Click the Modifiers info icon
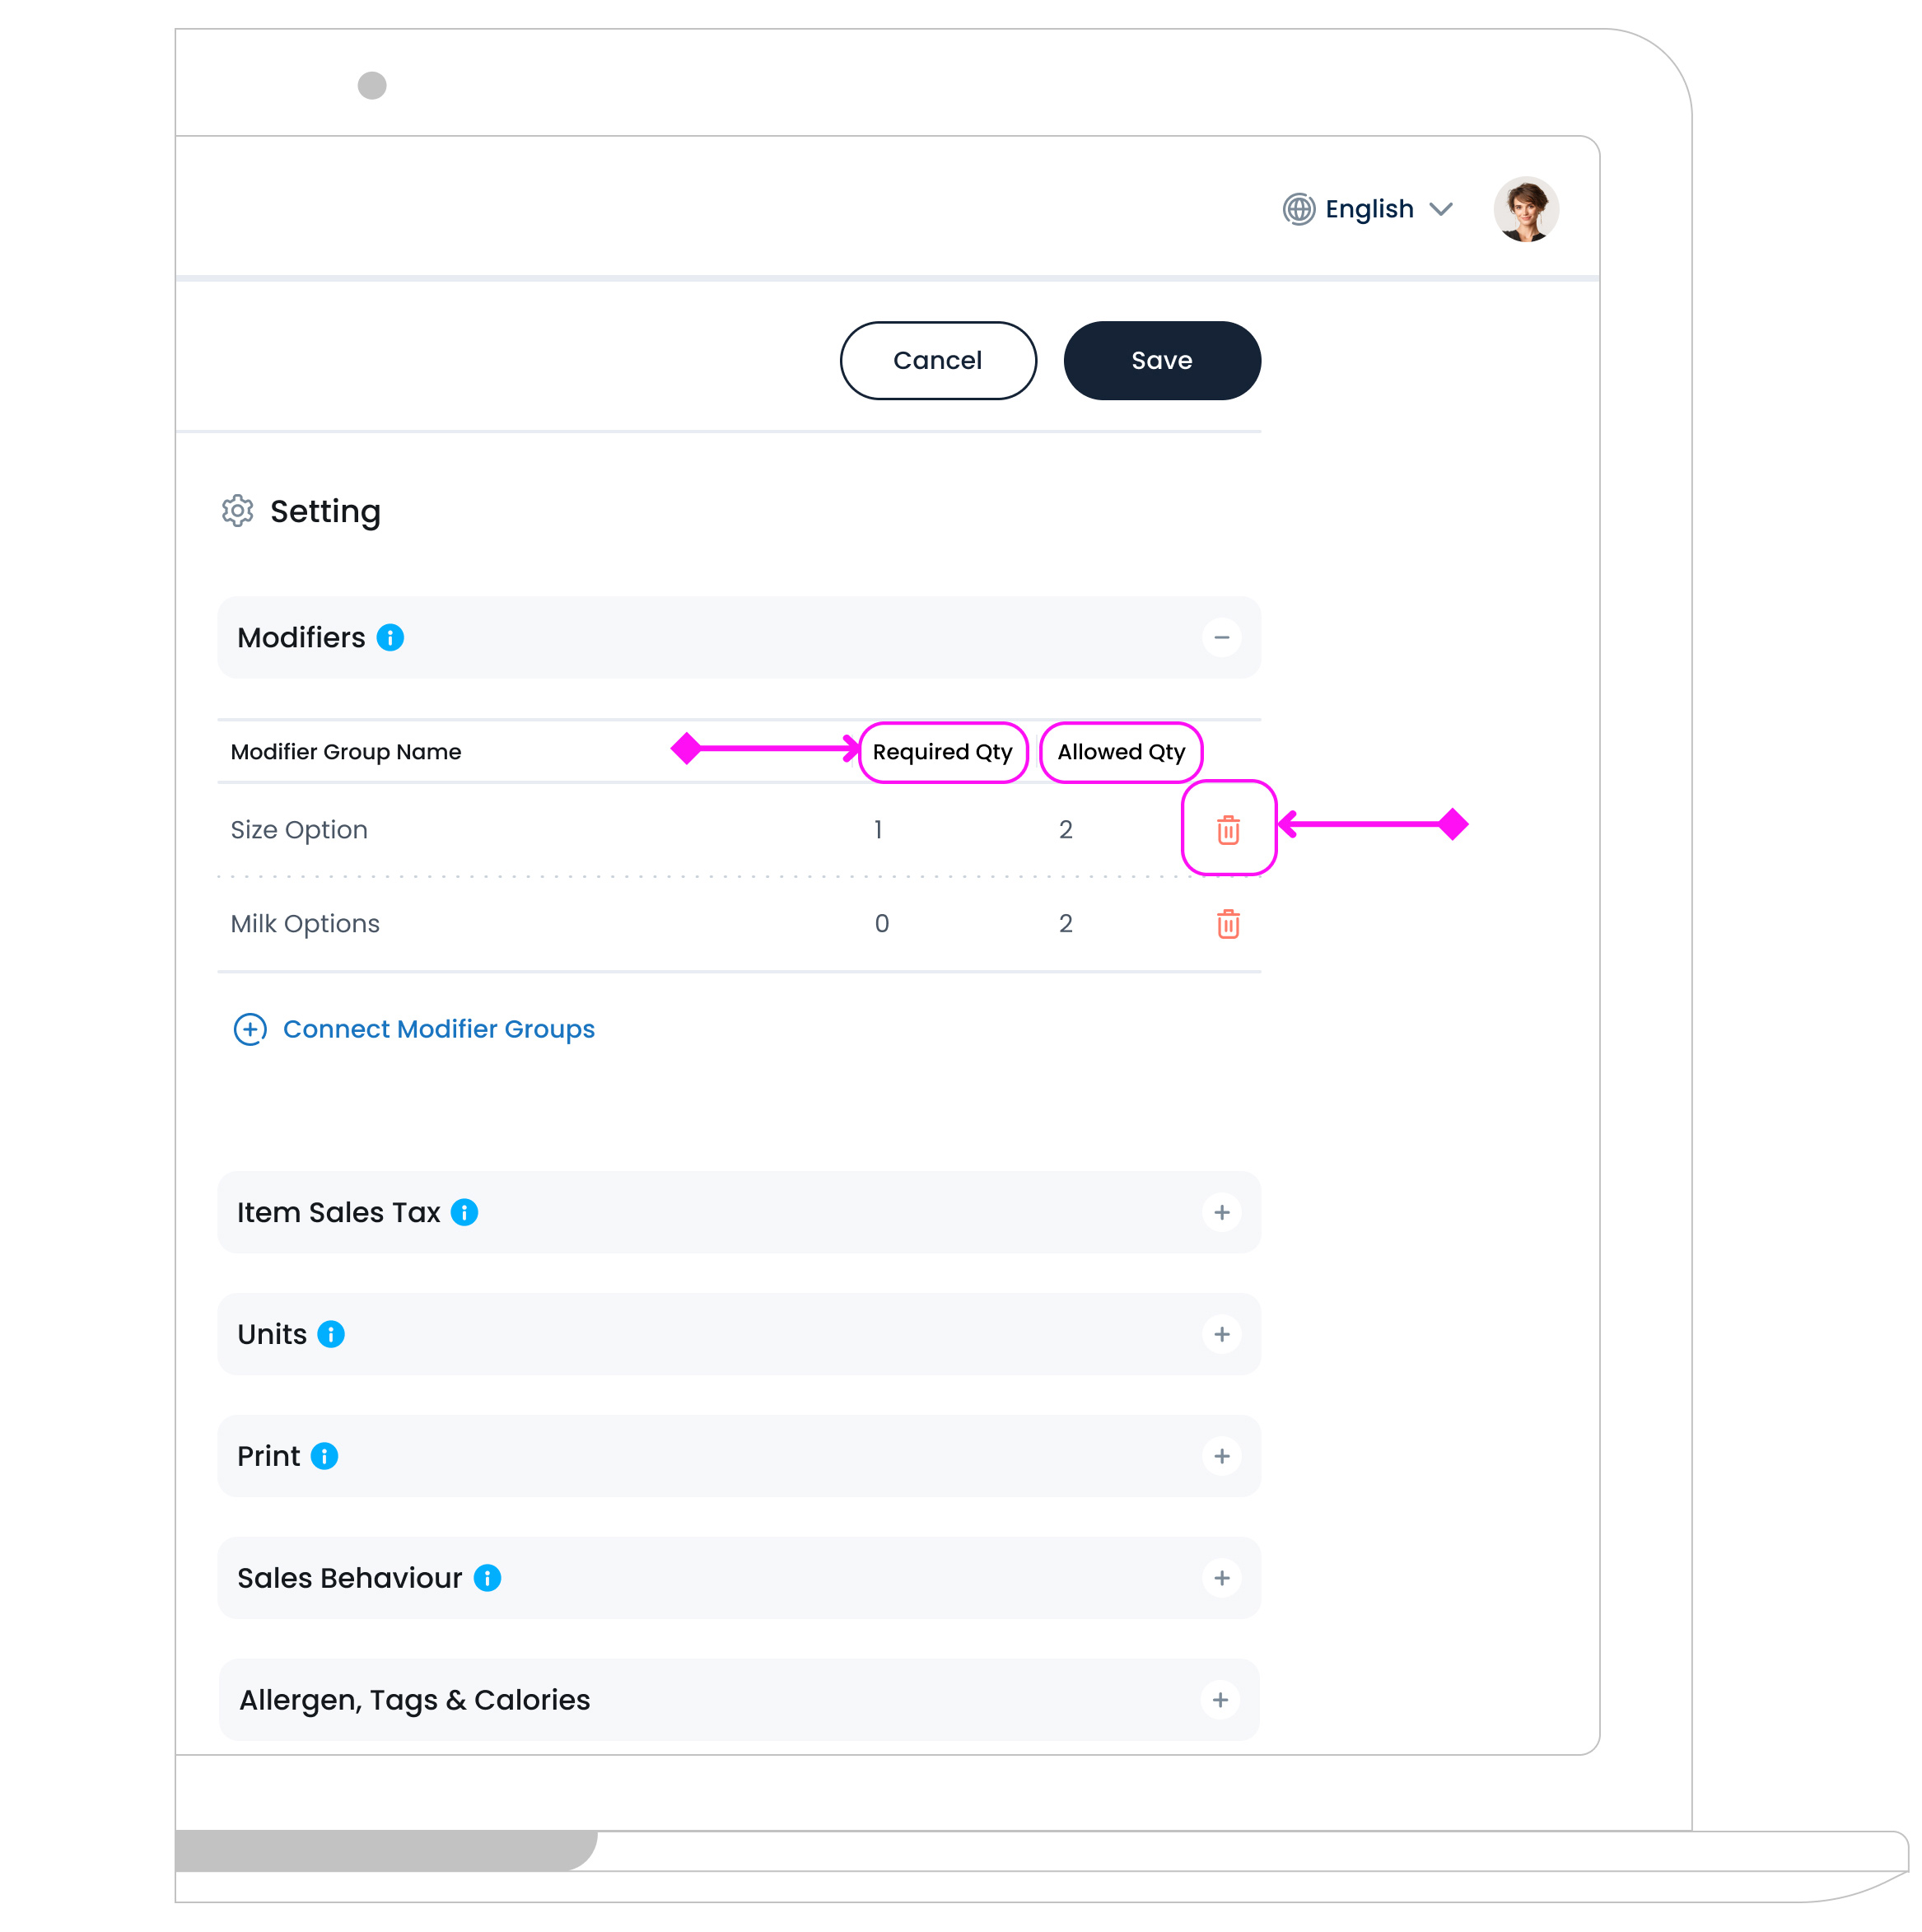The width and height of the screenshot is (1922, 1932). [390, 637]
